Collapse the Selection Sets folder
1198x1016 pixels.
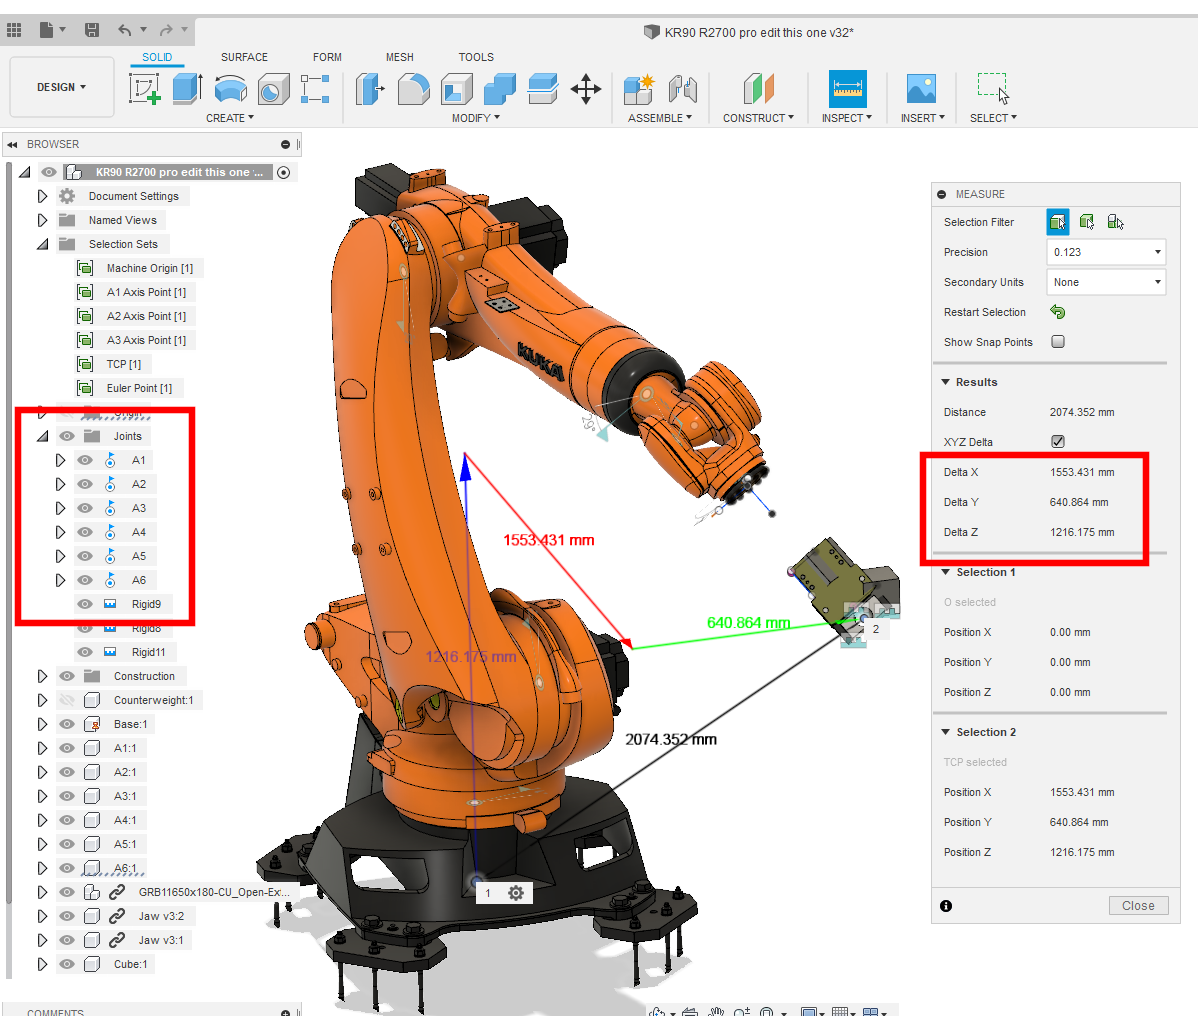pos(42,244)
